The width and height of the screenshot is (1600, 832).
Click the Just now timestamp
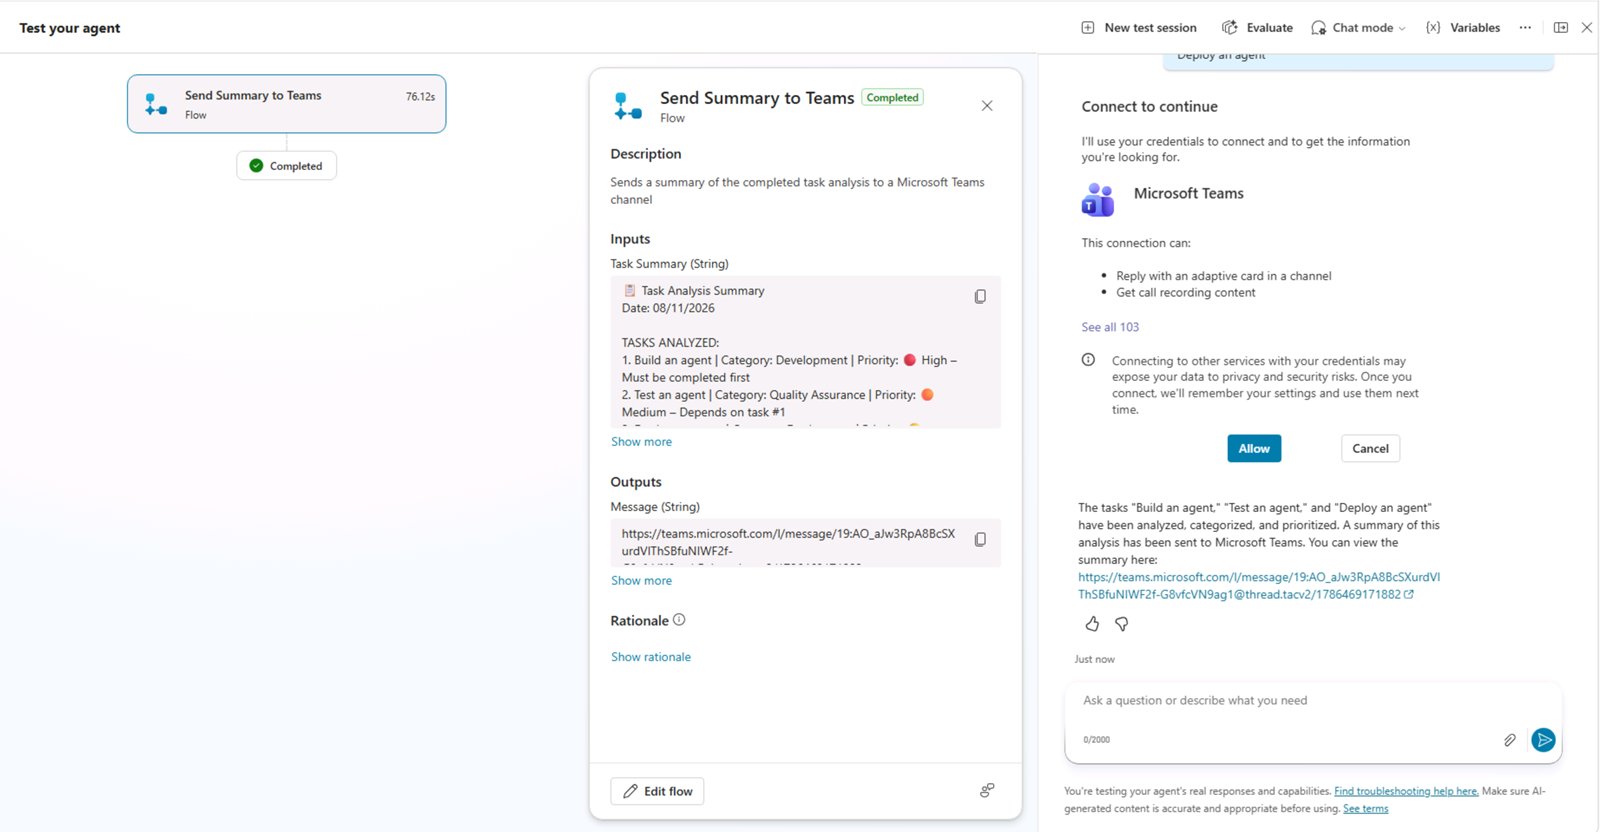click(1094, 660)
